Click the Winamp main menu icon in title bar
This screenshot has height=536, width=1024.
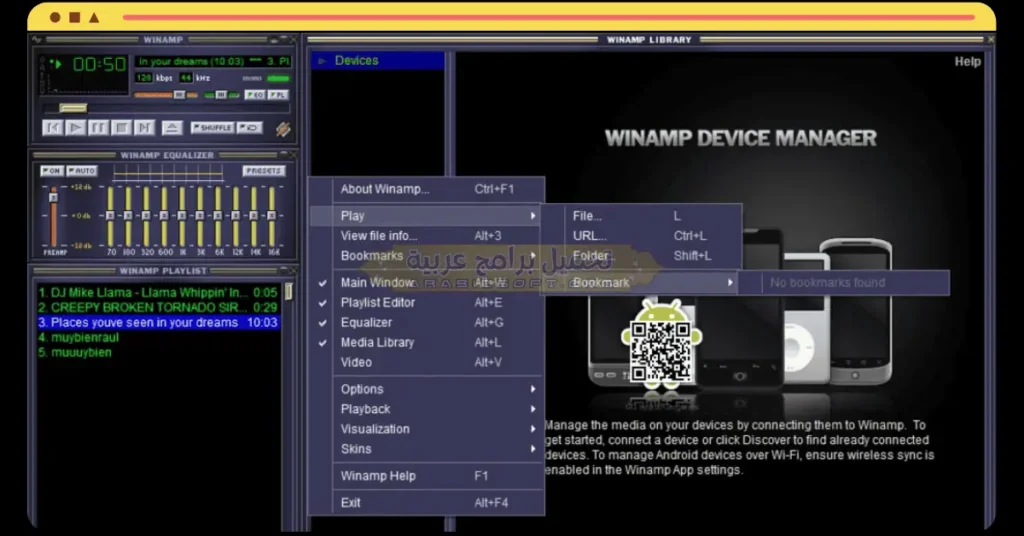click(x=37, y=40)
